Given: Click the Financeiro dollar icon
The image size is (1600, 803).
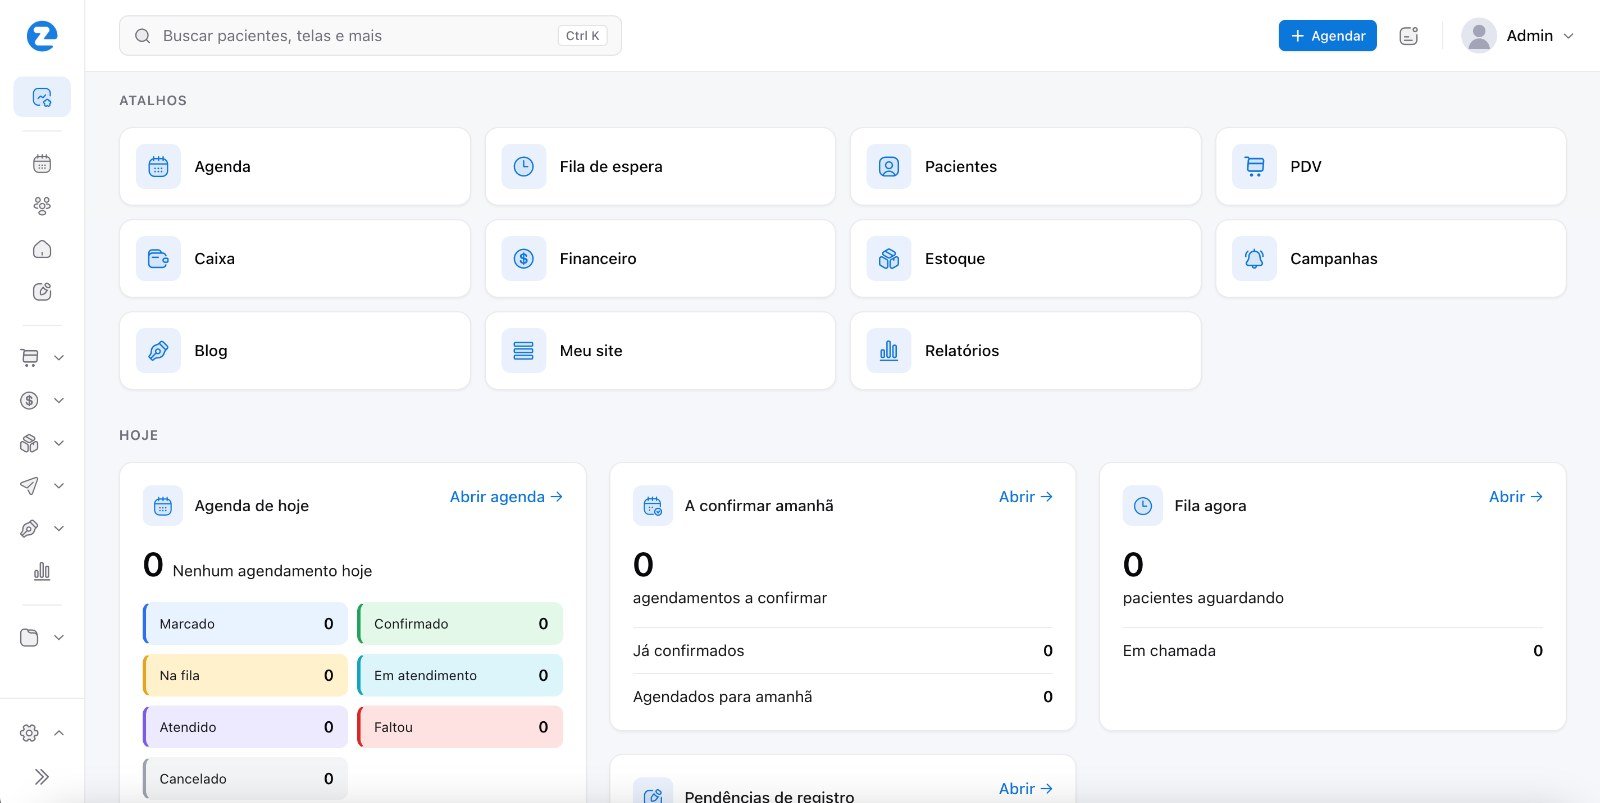Looking at the screenshot, I should (x=524, y=259).
